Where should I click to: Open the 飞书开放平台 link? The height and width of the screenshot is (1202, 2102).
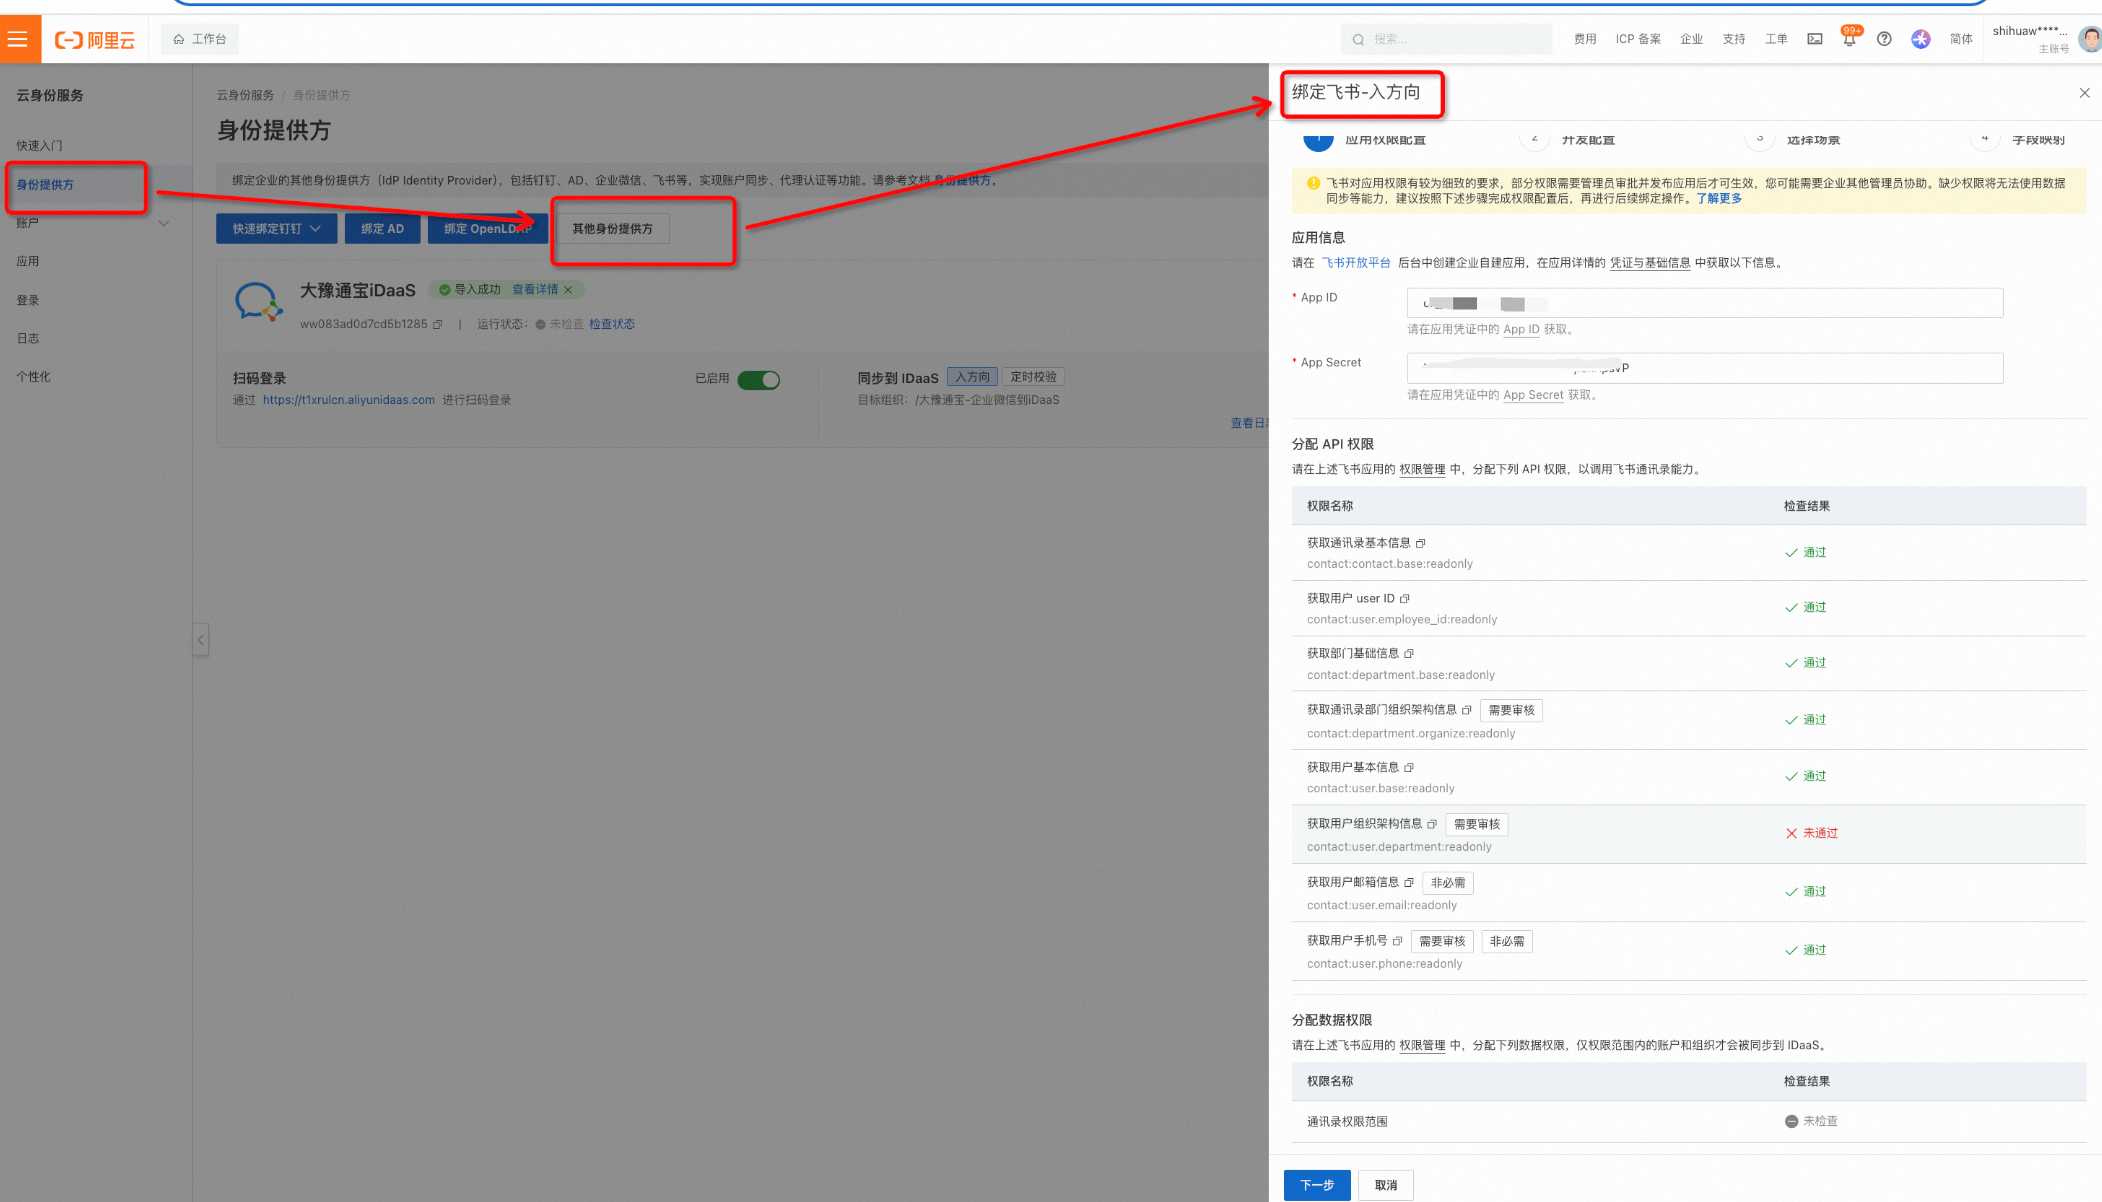tap(1356, 263)
